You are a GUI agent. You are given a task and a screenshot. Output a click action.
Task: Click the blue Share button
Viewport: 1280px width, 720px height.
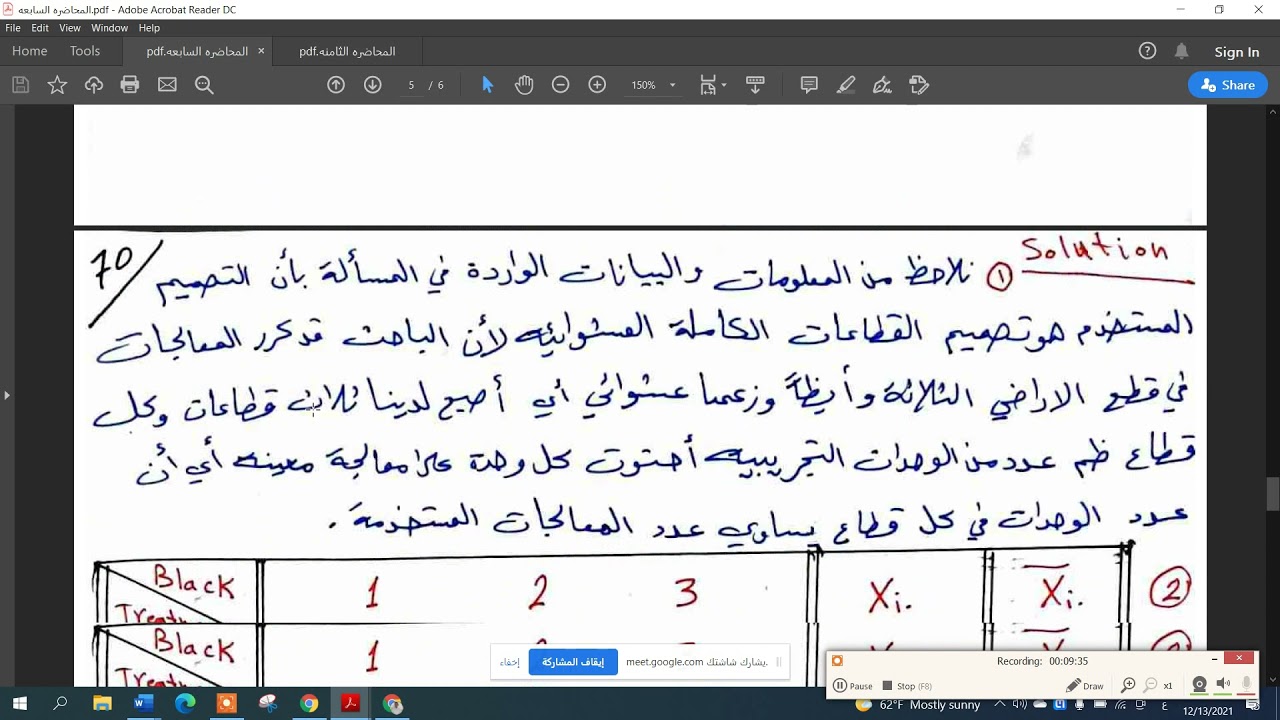coord(1228,85)
